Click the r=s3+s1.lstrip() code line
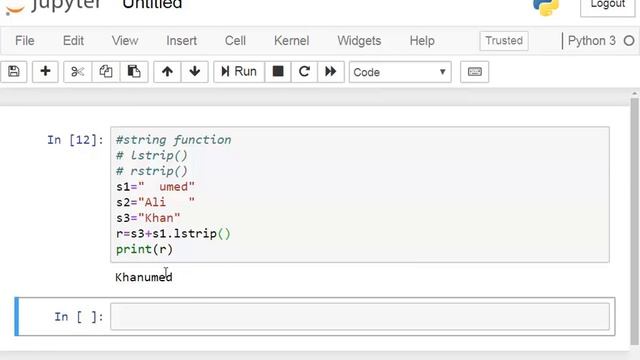Viewport: 640px width, 360px height. (173, 233)
